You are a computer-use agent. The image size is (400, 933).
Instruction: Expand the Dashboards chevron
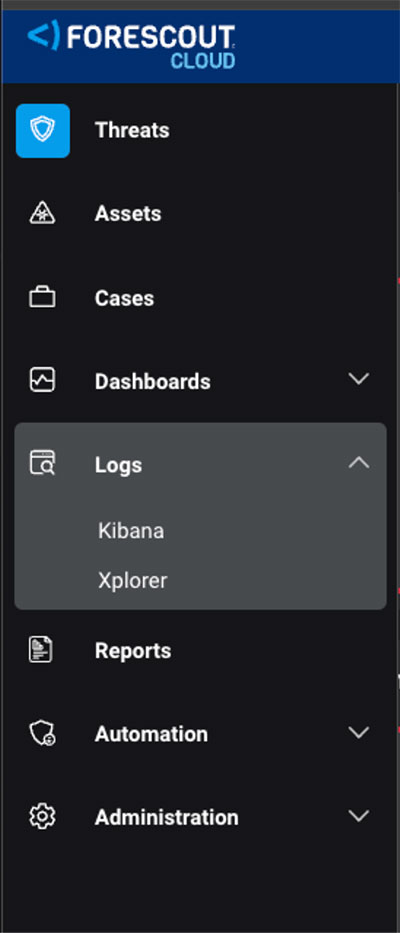359,379
